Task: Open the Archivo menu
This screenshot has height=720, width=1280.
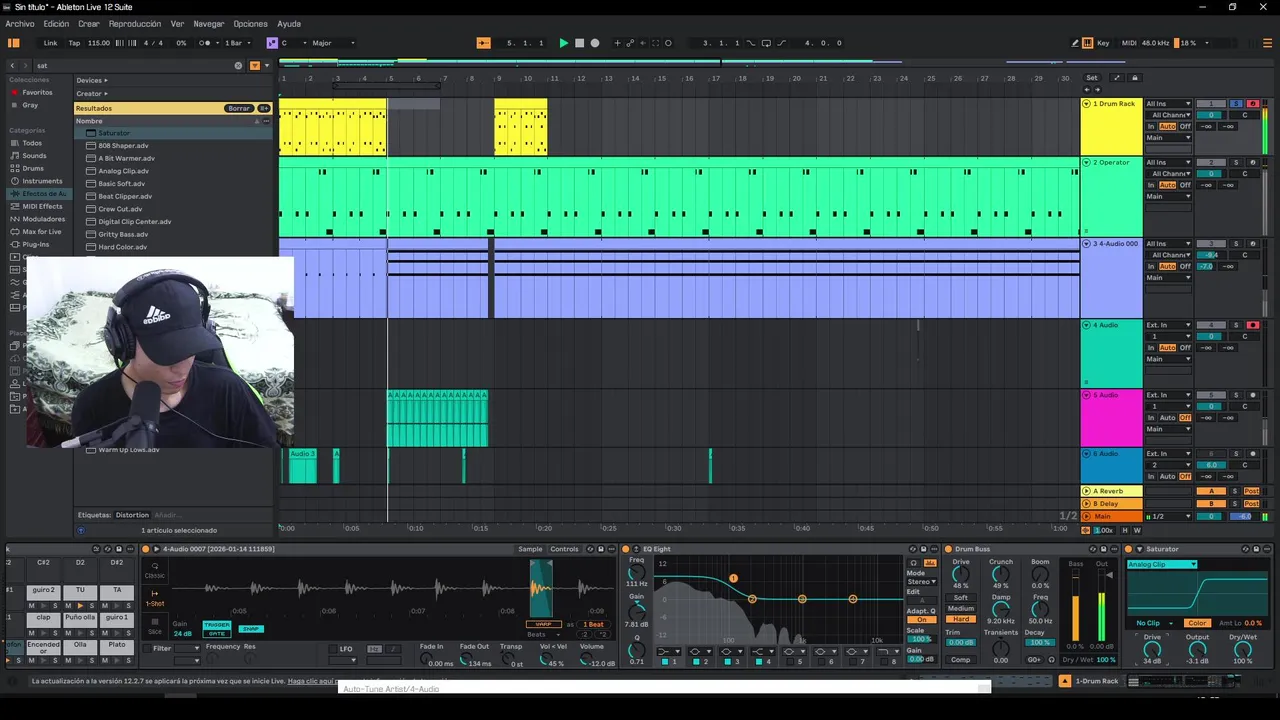Action: pos(20,24)
